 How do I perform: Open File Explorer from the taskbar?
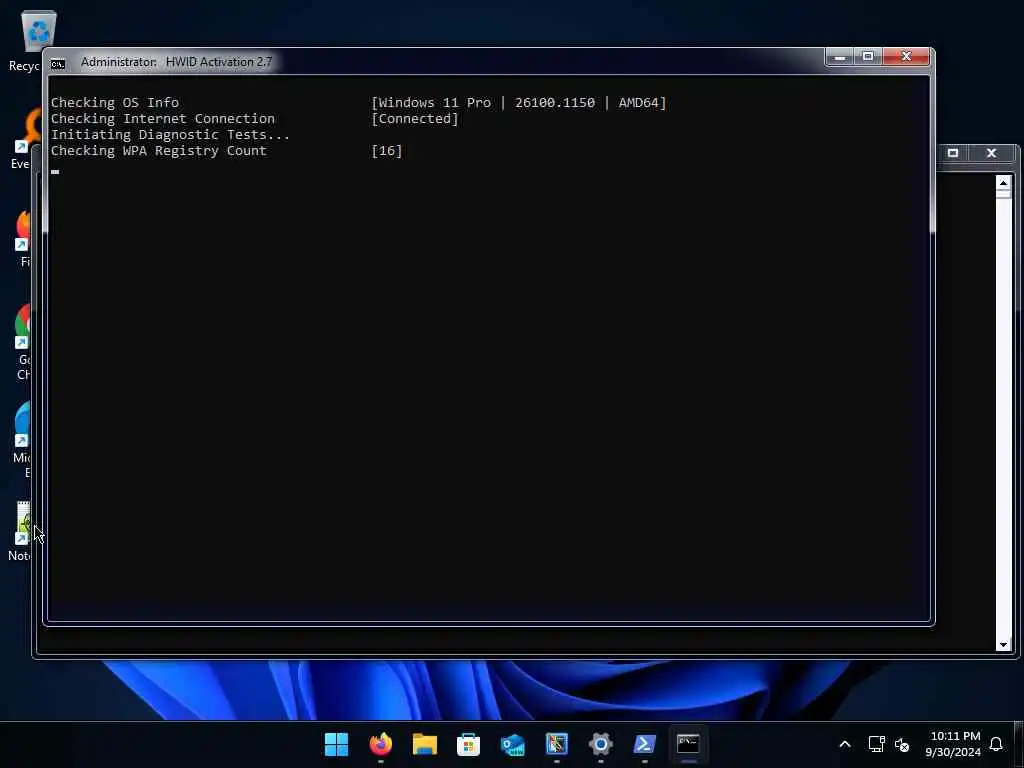click(424, 744)
